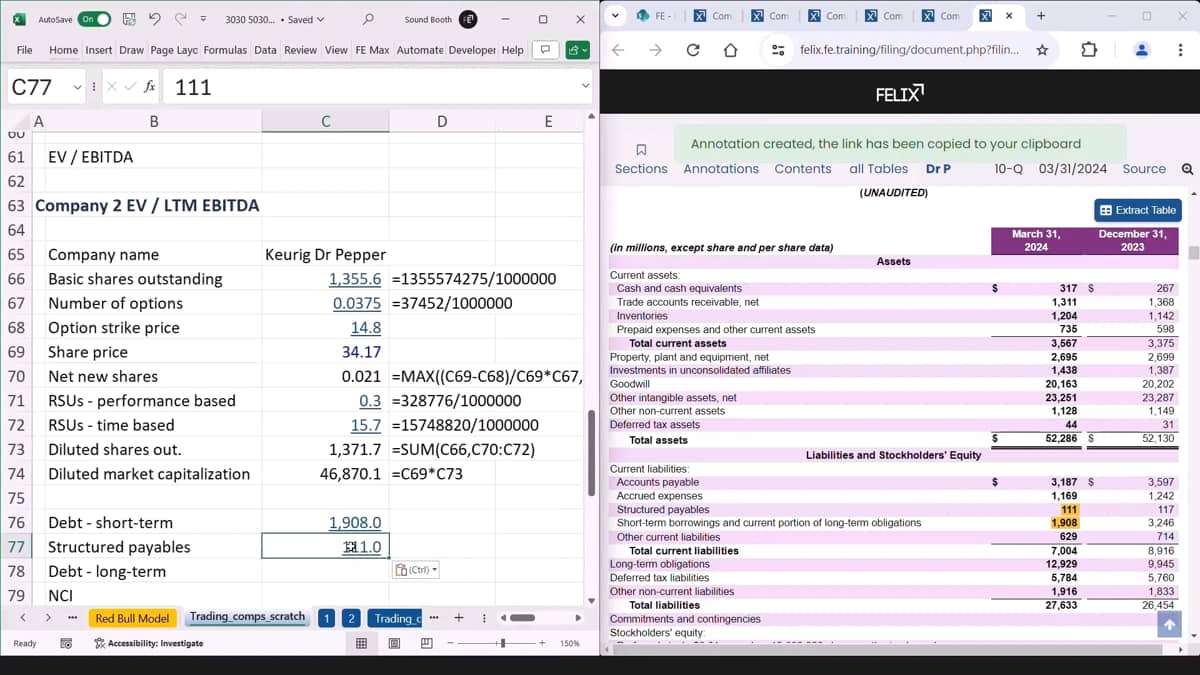Add a new sheet with plus icon

pos(459,617)
